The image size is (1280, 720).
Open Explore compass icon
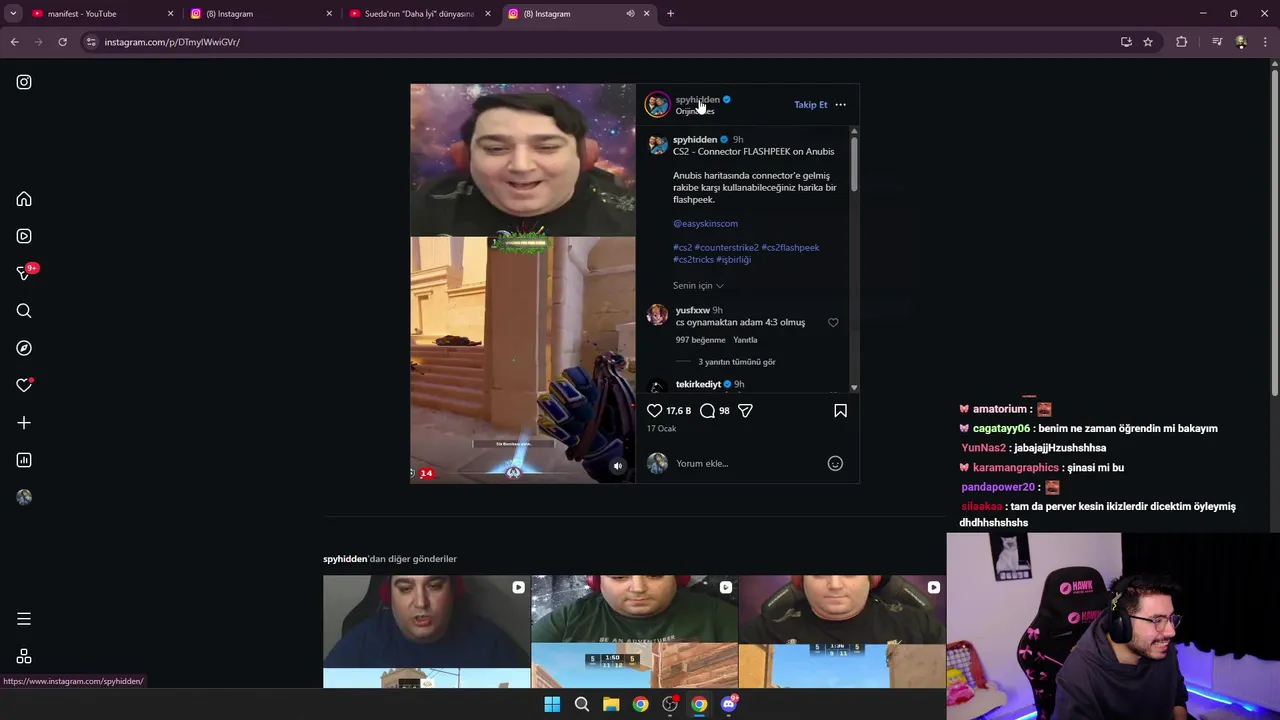click(x=24, y=348)
